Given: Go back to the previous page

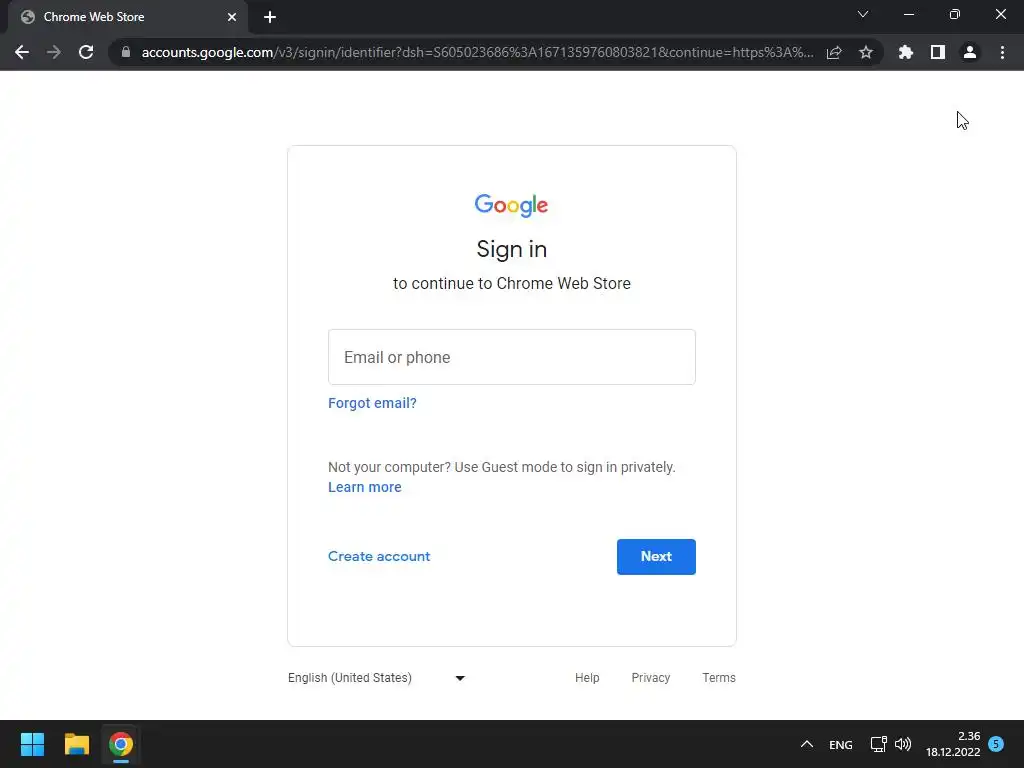Looking at the screenshot, I should [22, 52].
